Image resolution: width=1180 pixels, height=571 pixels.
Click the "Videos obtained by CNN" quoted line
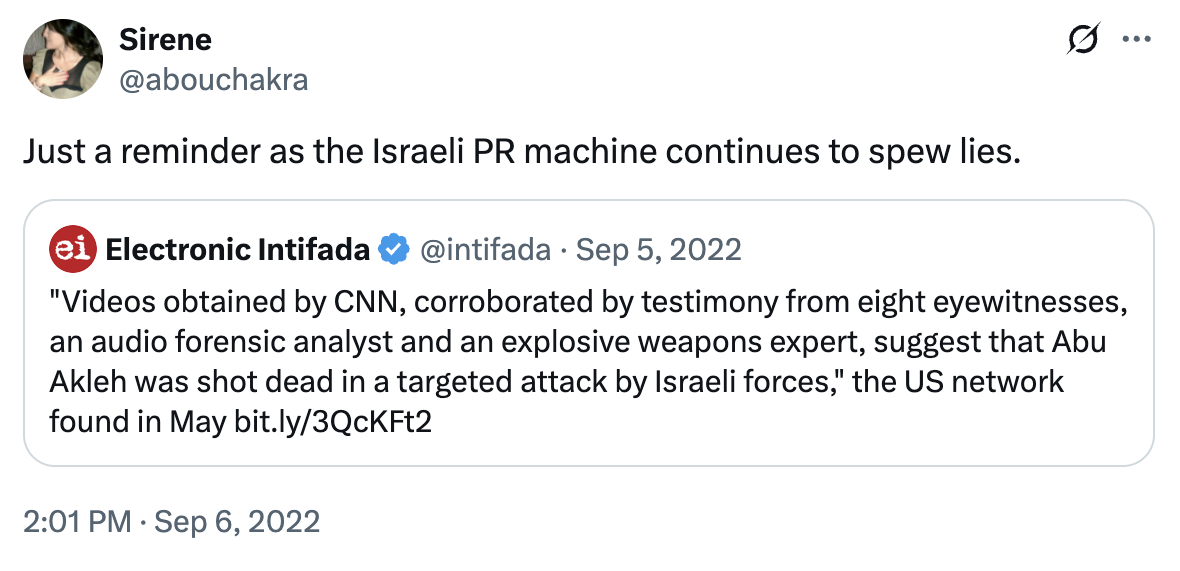click(x=242, y=303)
